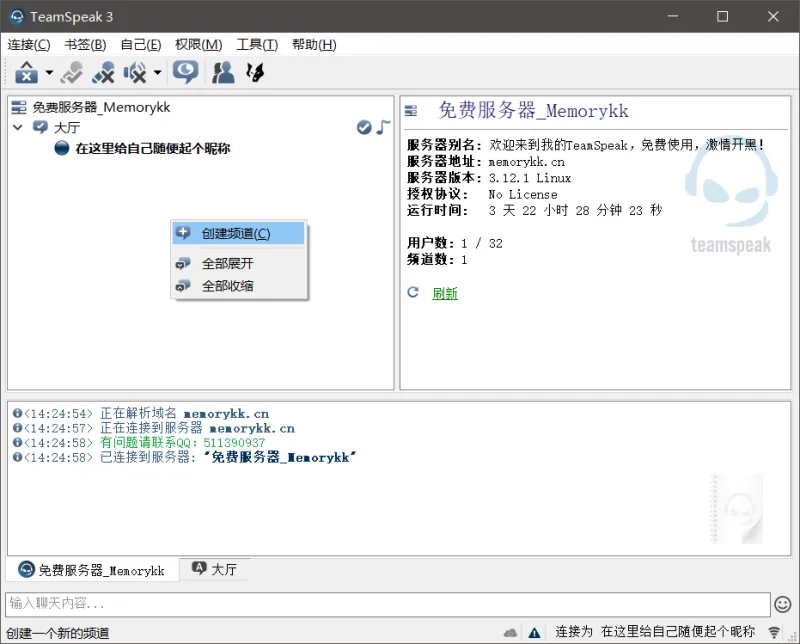Choose 全部展开 from the context menu
This screenshot has width=800, height=644.
tap(238, 263)
